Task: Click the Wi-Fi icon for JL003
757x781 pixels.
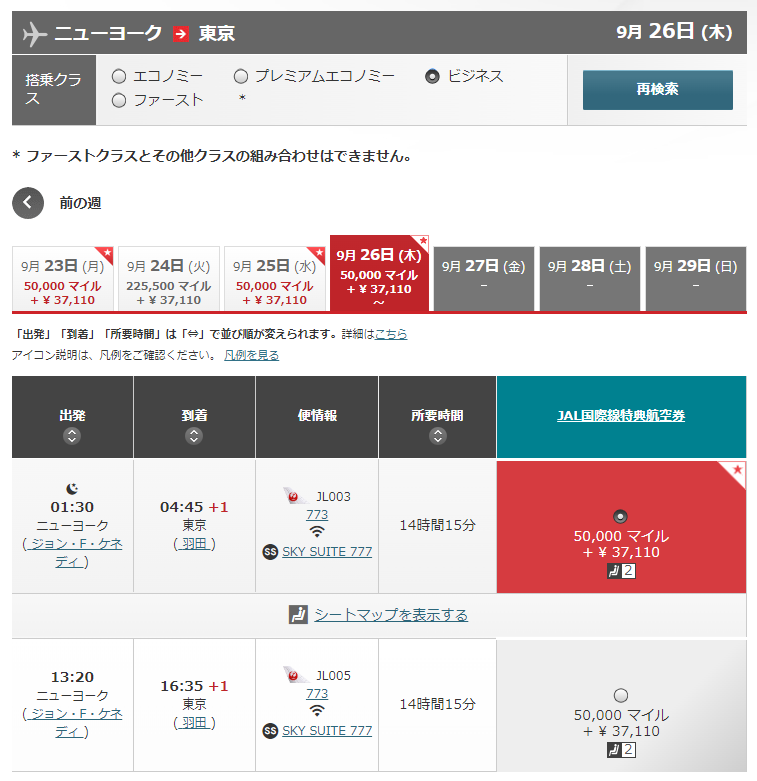Action: click(317, 532)
